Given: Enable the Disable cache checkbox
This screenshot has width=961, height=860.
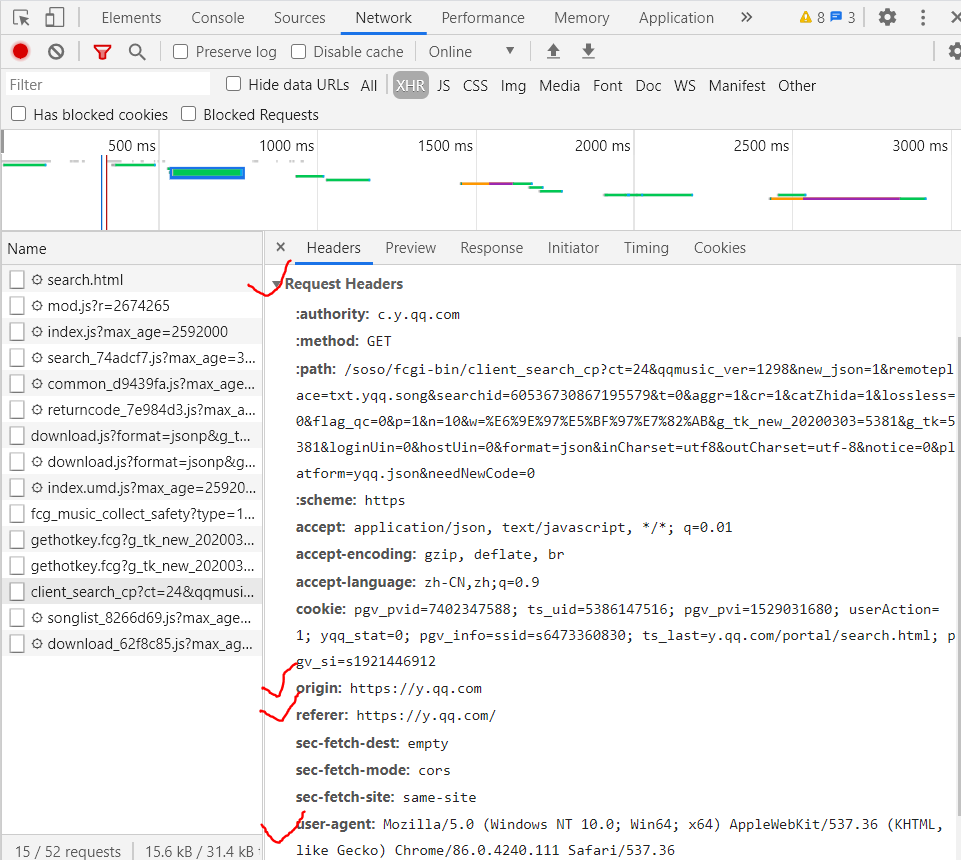Looking at the screenshot, I should (x=298, y=51).
